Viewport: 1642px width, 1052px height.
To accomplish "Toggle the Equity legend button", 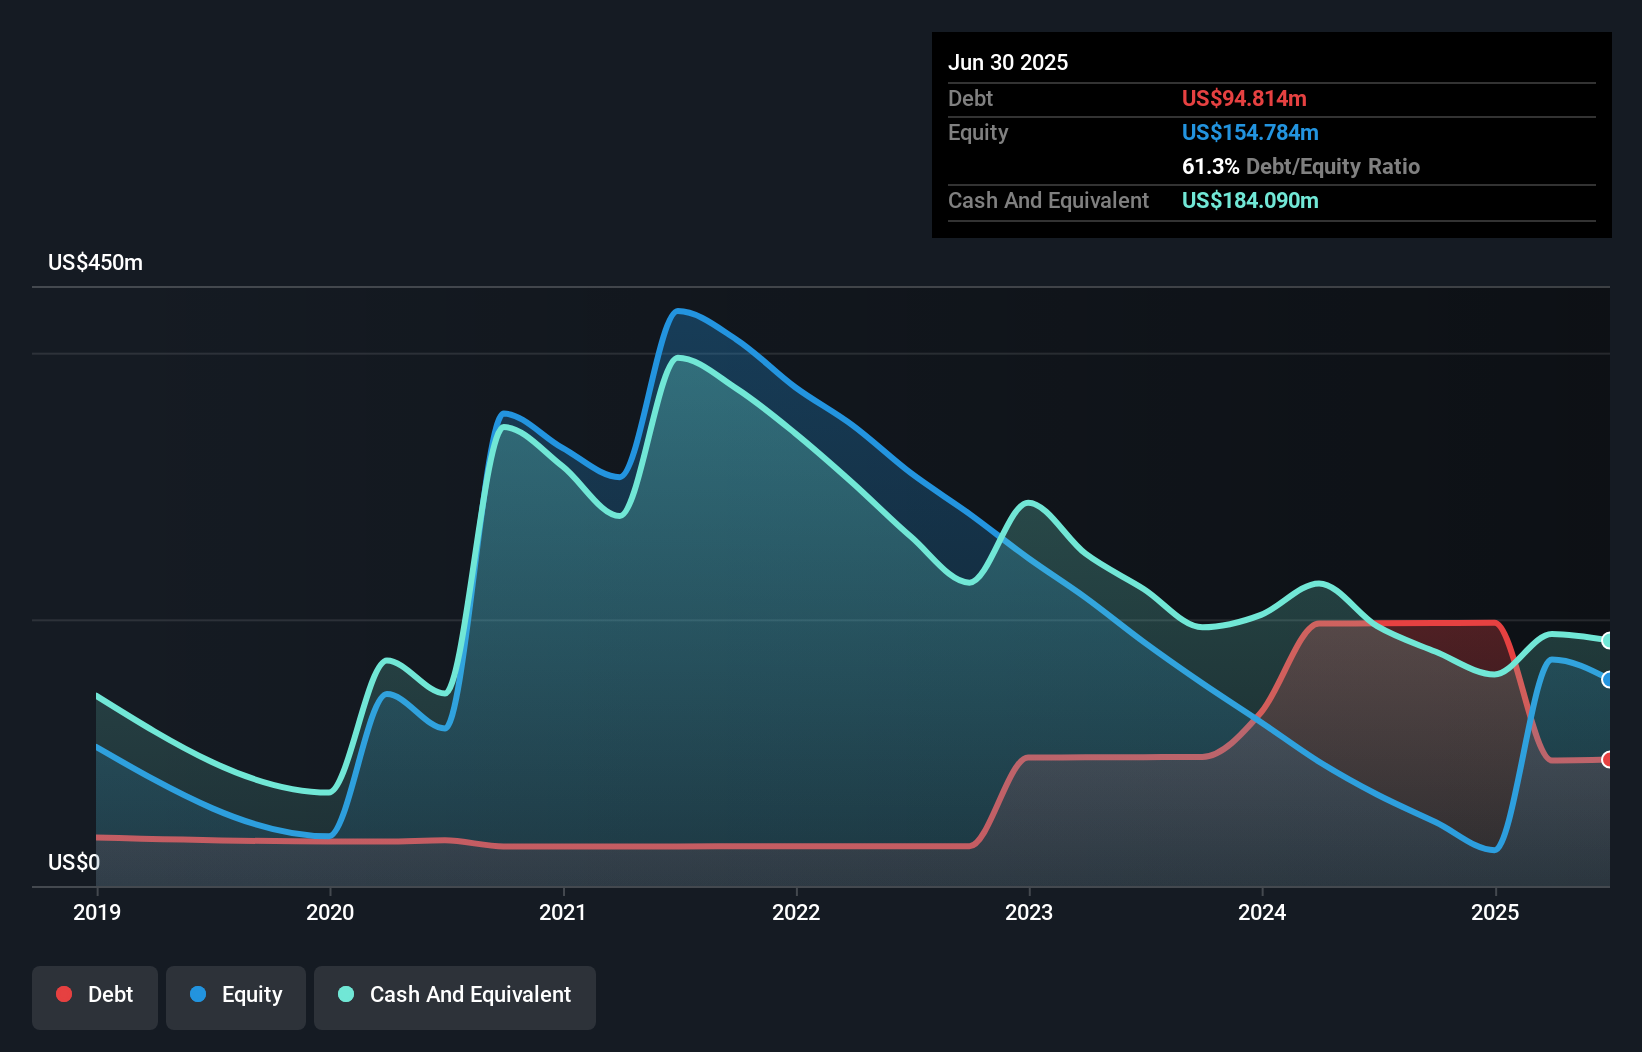I will (x=236, y=997).
